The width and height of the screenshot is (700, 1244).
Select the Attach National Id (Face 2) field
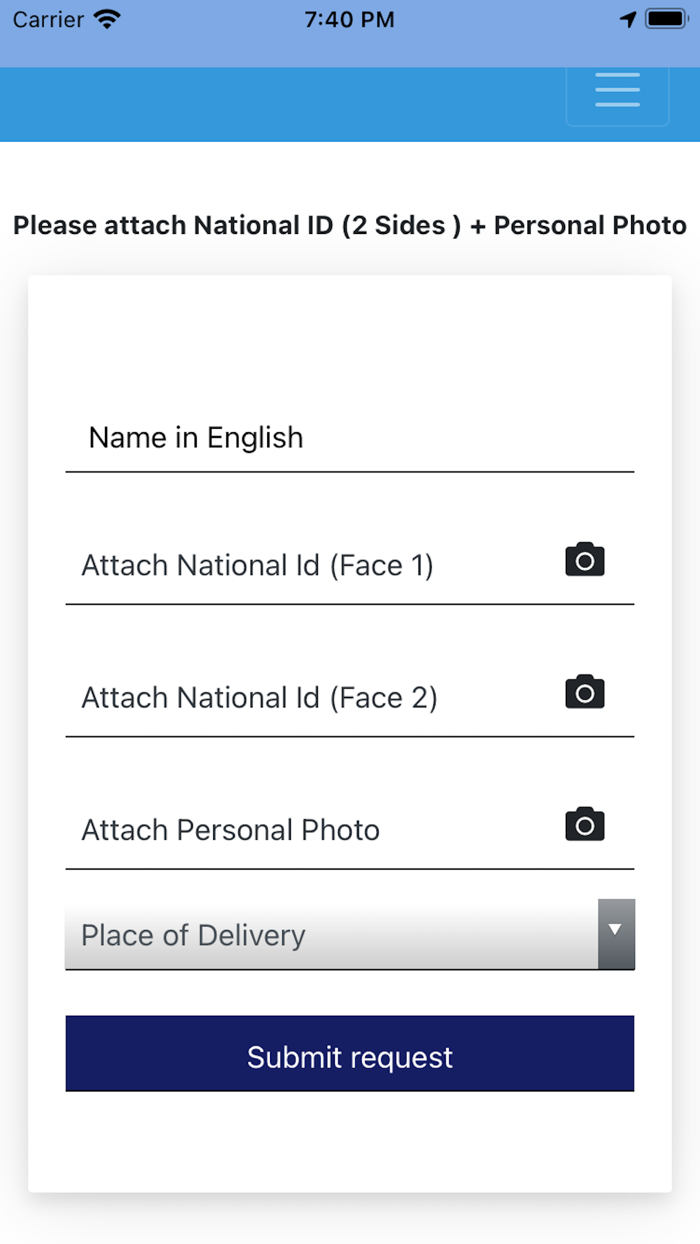click(300, 698)
